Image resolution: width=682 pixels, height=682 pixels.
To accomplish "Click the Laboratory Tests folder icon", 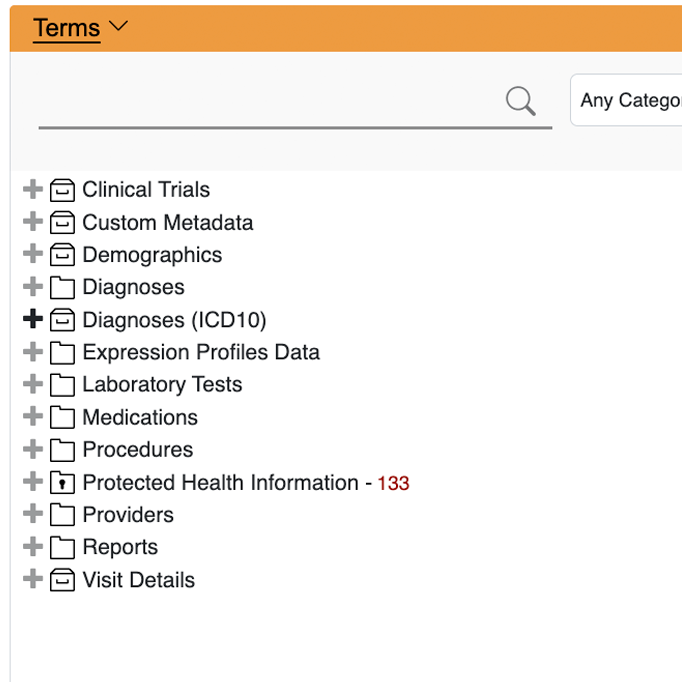I will tap(62, 385).
